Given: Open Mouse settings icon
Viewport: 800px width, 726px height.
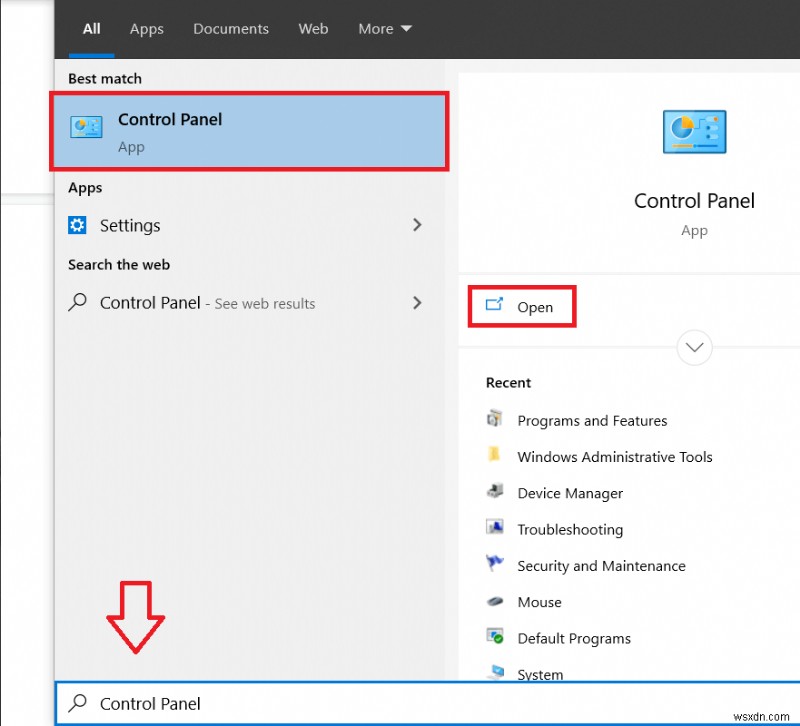Looking at the screenshot, I should 495,601.
